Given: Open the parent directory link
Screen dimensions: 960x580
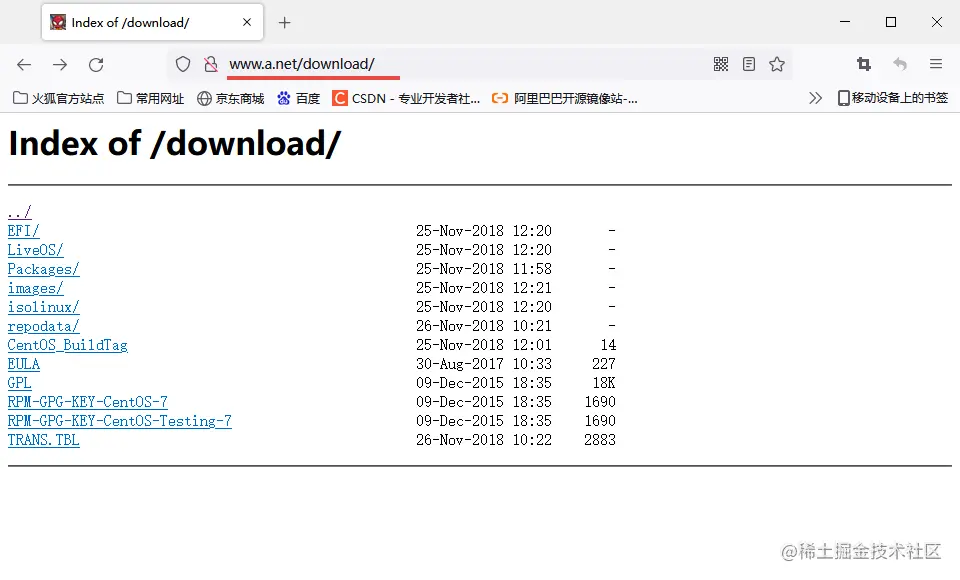Looking at the screenshot, I should click(x=19, y=211).
